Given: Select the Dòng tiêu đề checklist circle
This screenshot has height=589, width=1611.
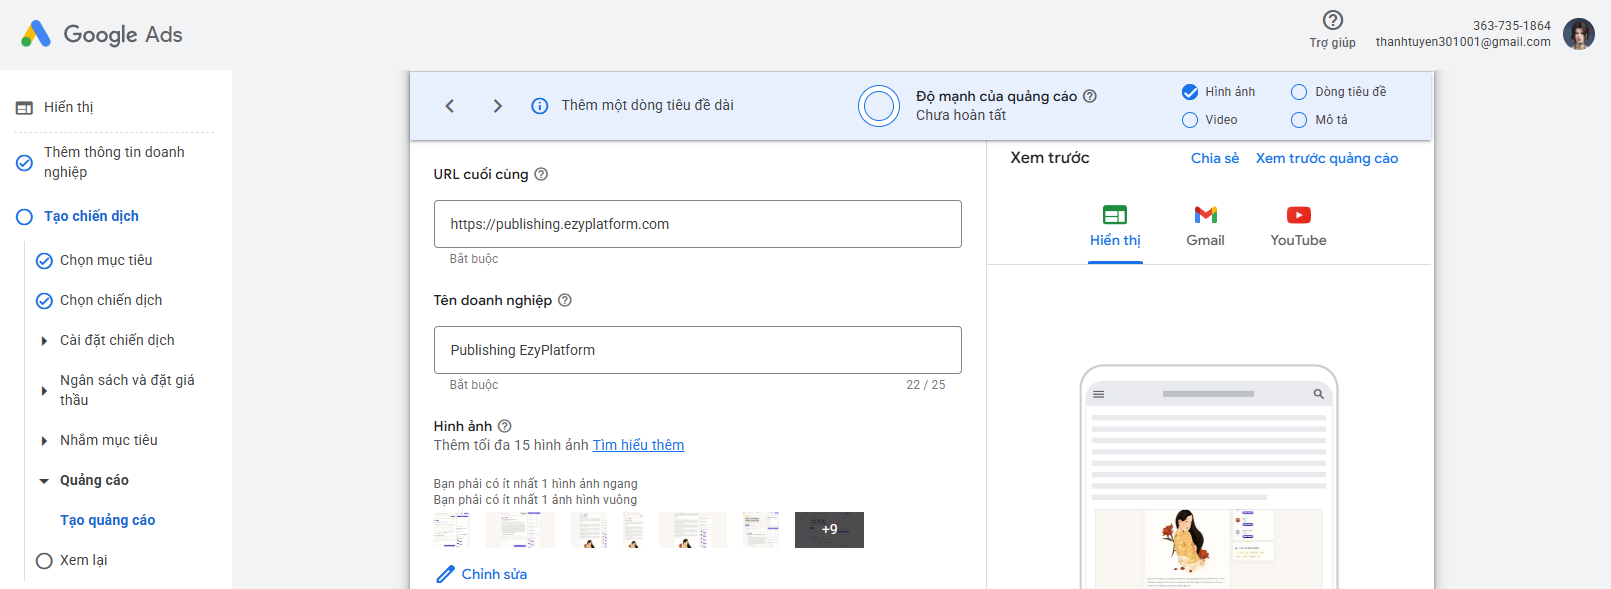Looking at the screenshot, I should (x=1299, y=92).
